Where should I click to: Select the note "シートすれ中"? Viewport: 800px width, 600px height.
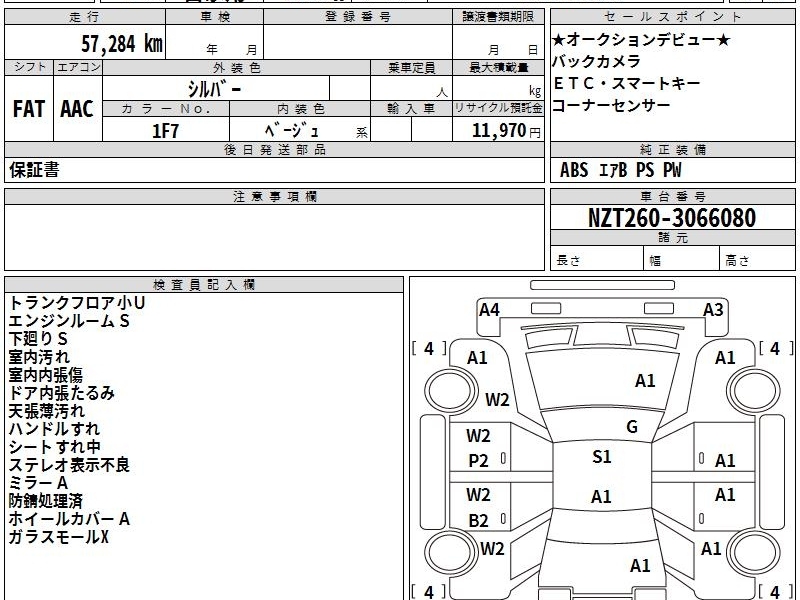click(x=55, y=447)
